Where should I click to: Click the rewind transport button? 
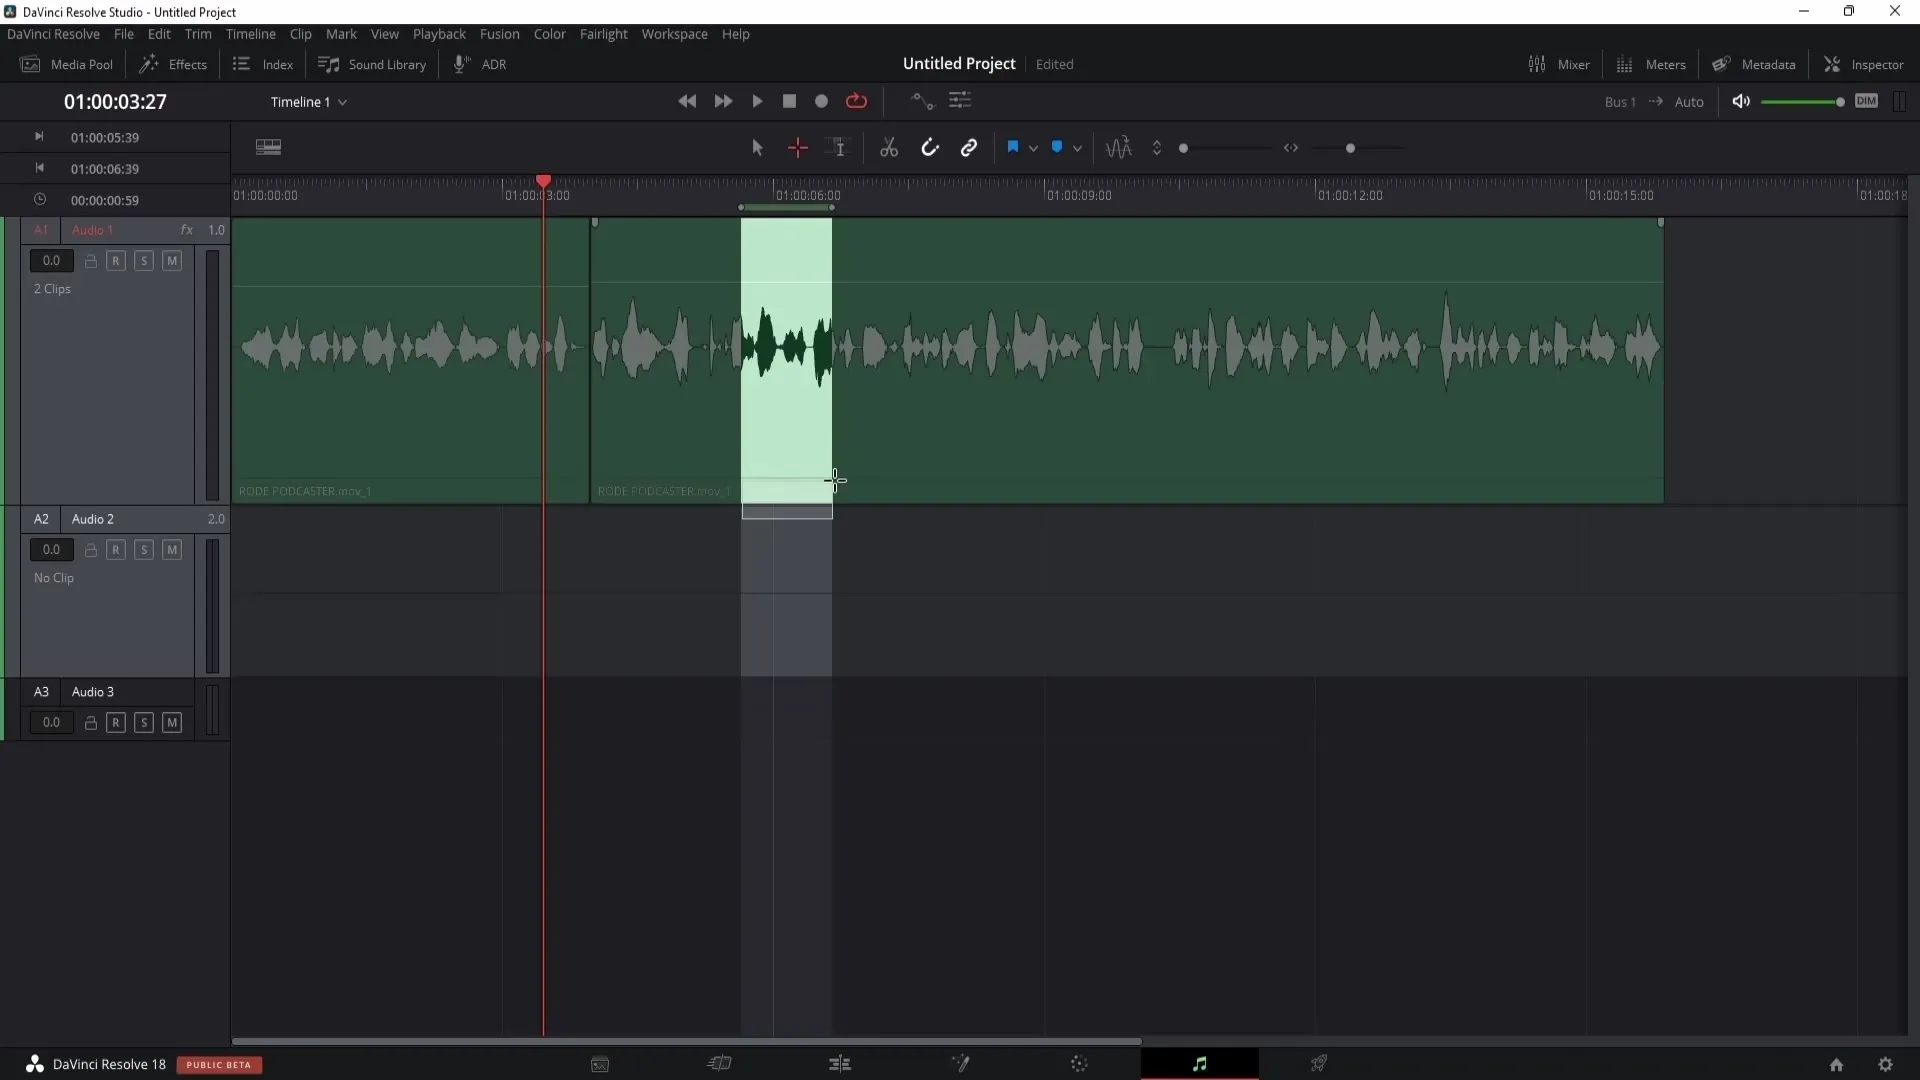point(687,101)
